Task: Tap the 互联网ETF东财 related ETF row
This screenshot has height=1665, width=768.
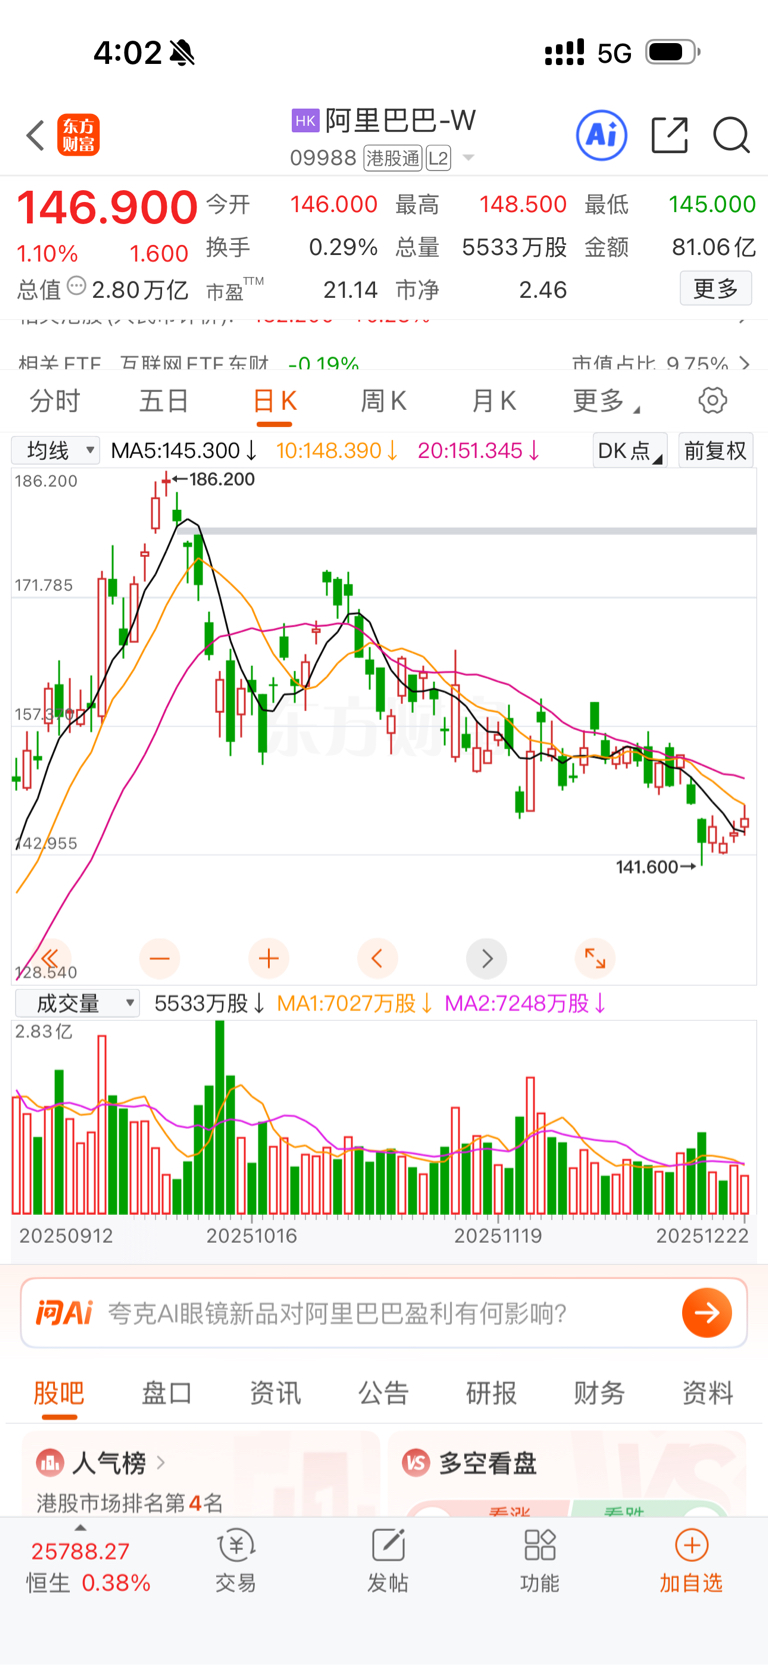Action: 384,363
